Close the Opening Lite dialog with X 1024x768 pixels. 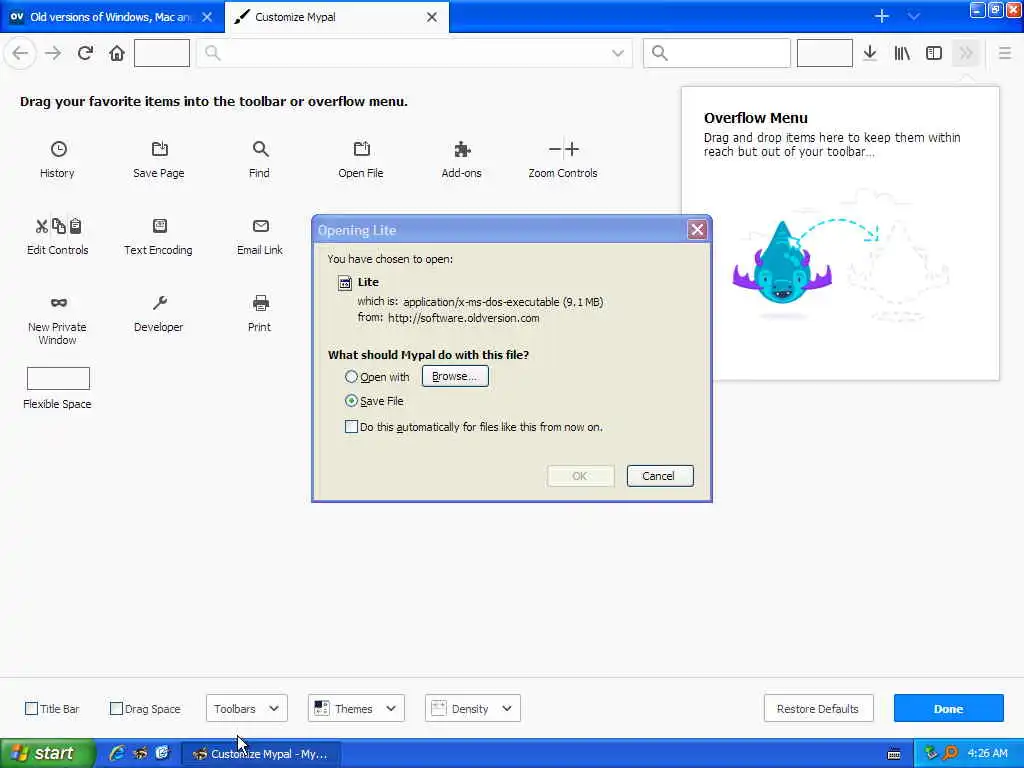[x=697, y=230]
